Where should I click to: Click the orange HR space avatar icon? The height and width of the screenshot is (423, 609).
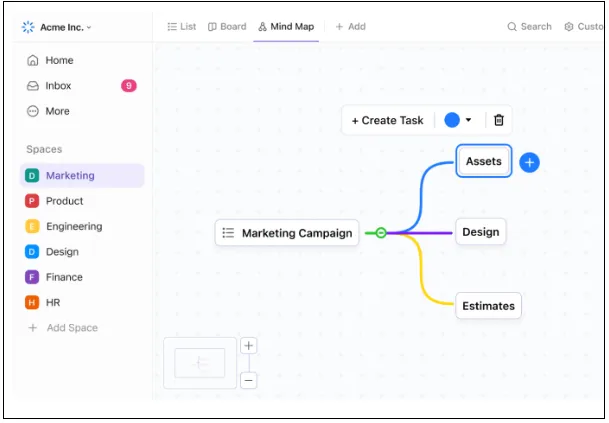[32, 303]
